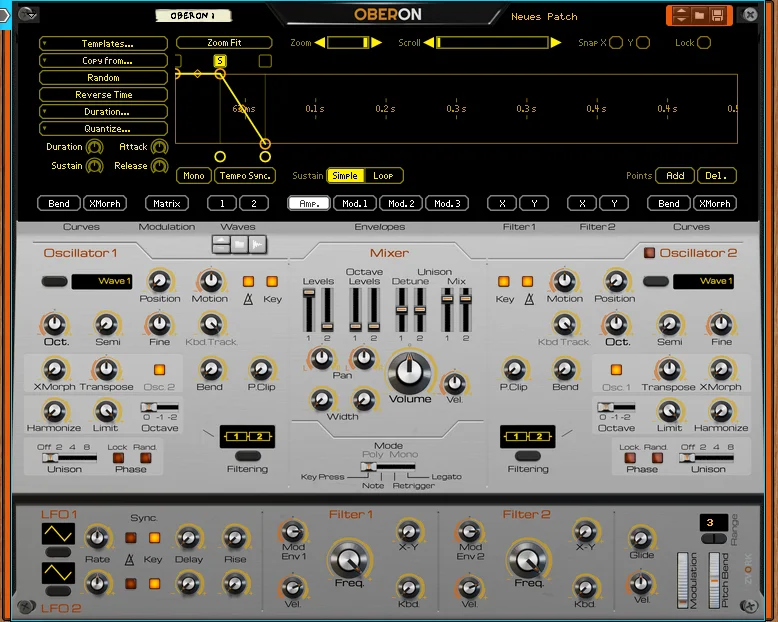Open the Matrix modulation tab
Viewport: 778px width, 622px height.
point(167,203)
